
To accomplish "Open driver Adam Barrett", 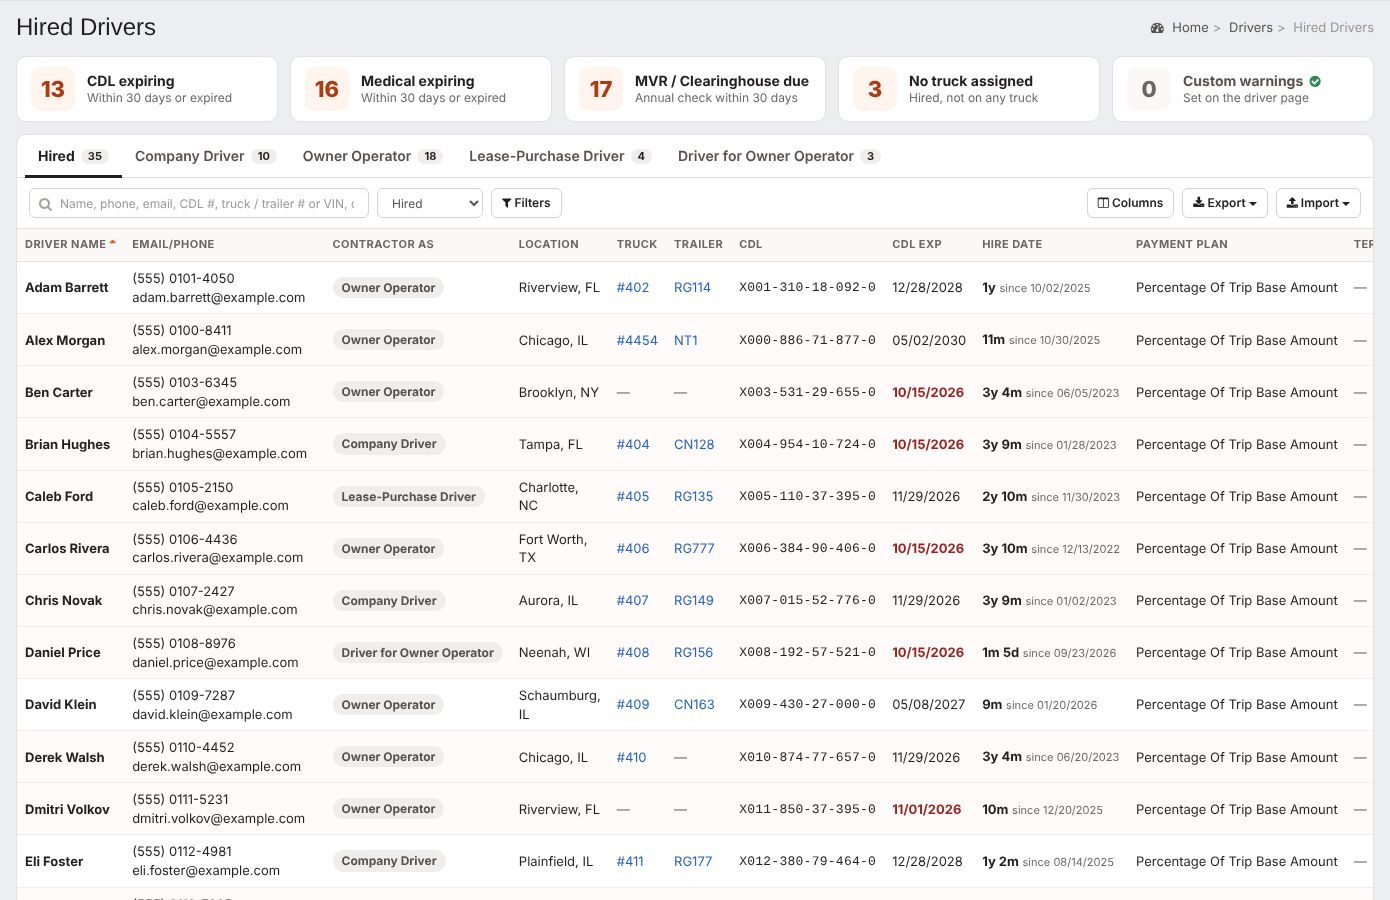I will coord(66,288).
